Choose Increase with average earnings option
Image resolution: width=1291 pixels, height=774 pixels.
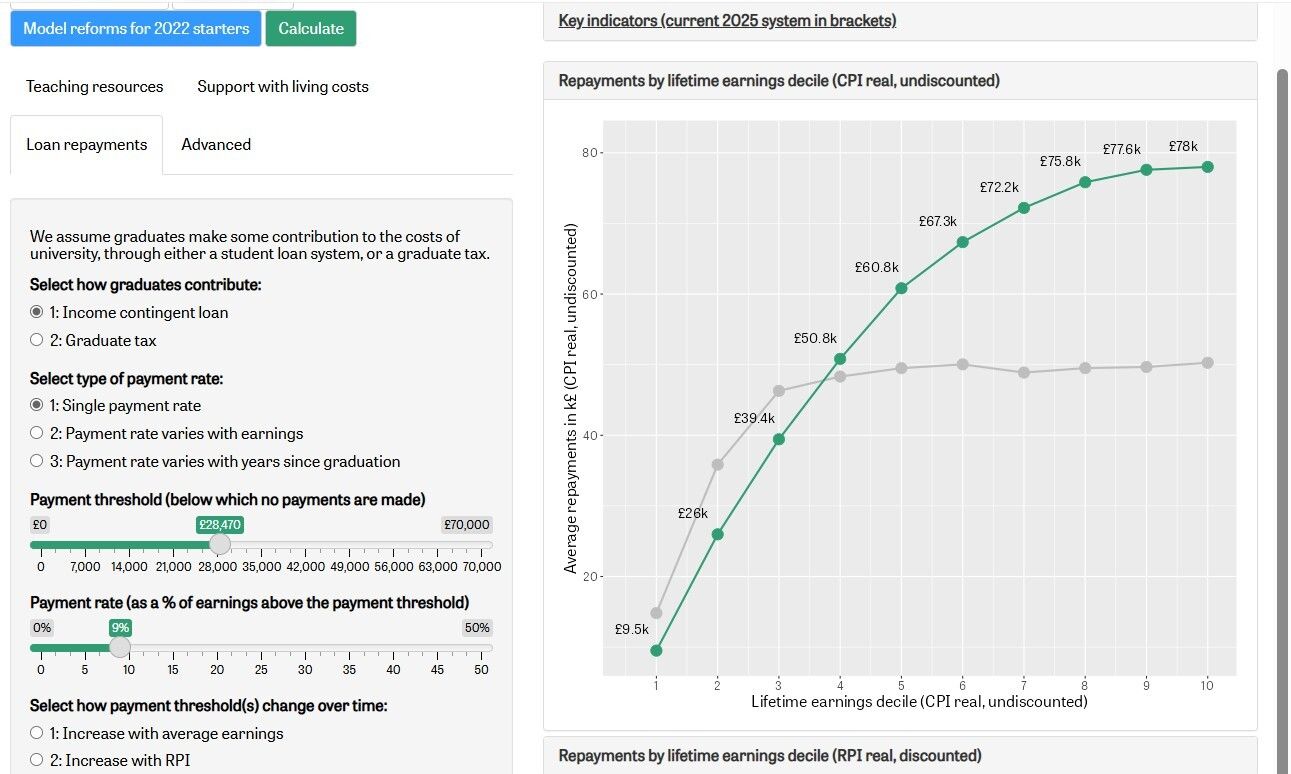pyautogui.click(x=37, y=733)
